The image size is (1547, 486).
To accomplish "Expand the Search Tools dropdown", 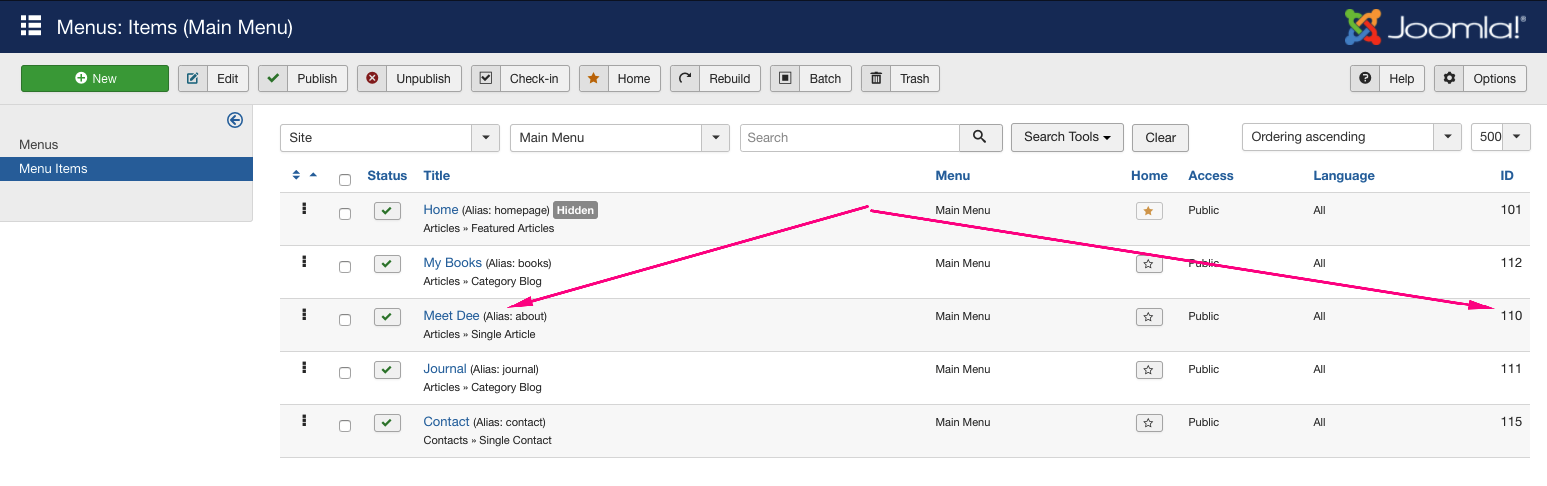I will [x=1067, y=137].
